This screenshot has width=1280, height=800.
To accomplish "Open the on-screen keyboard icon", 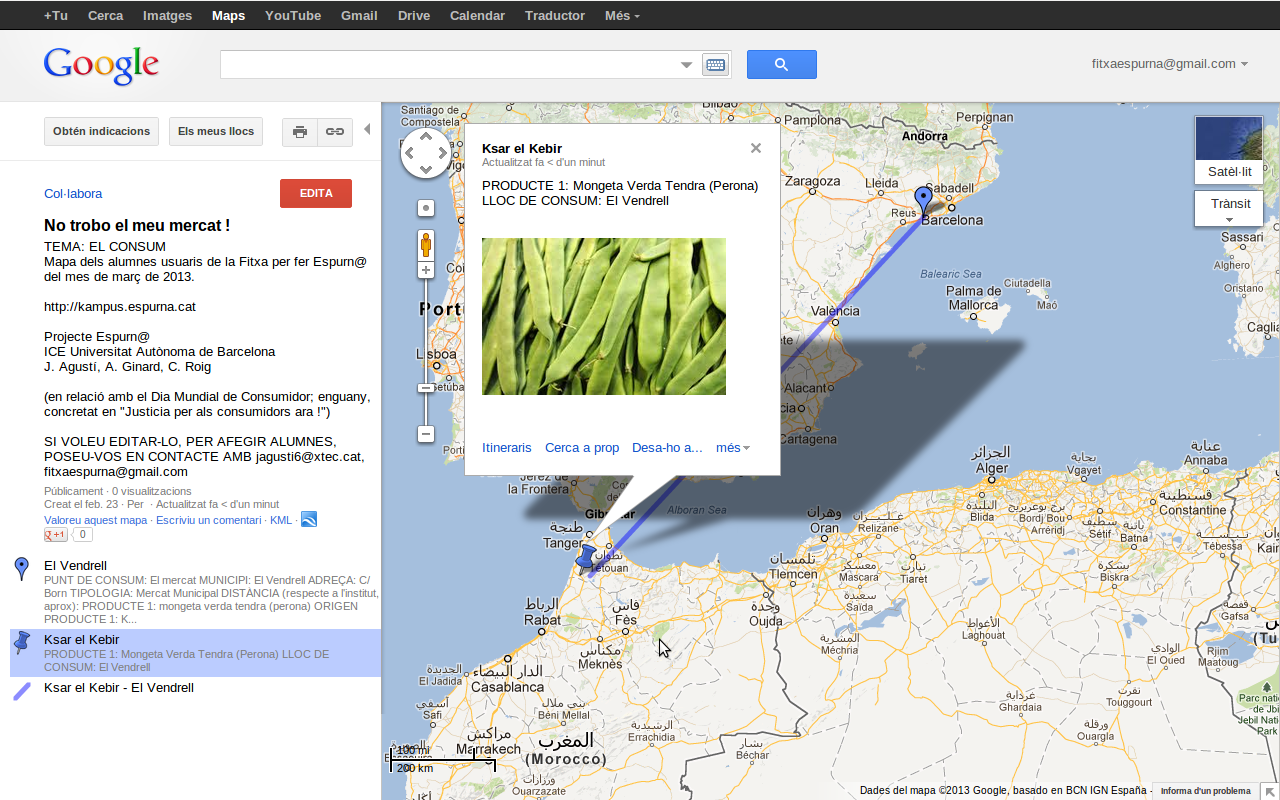I will click(715, 64).
